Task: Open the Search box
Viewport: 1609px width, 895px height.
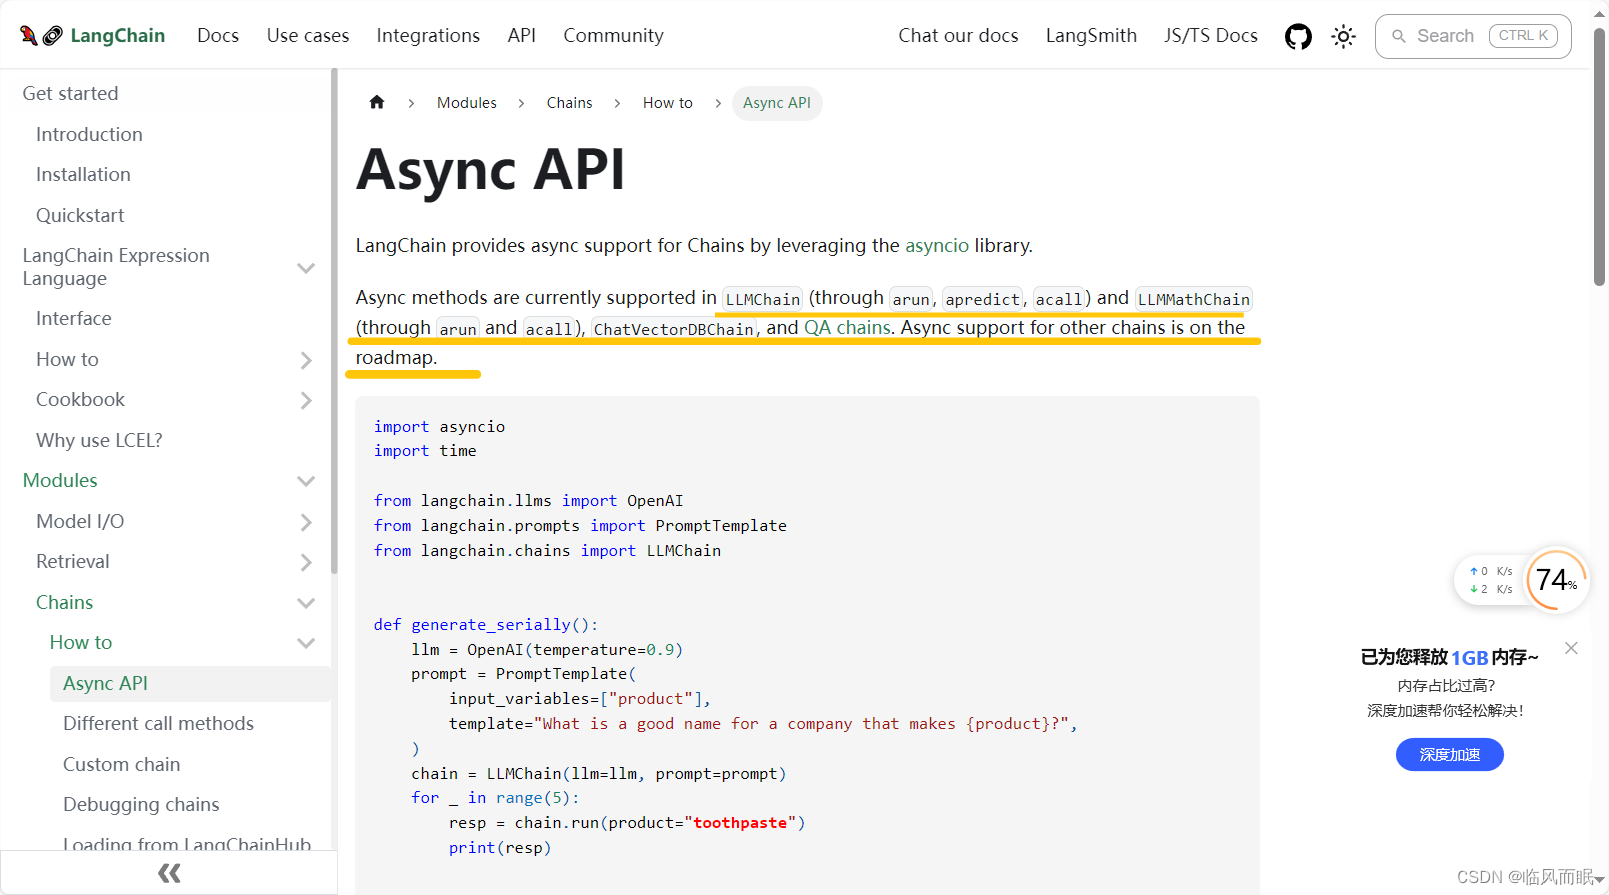Action: 1473,36
